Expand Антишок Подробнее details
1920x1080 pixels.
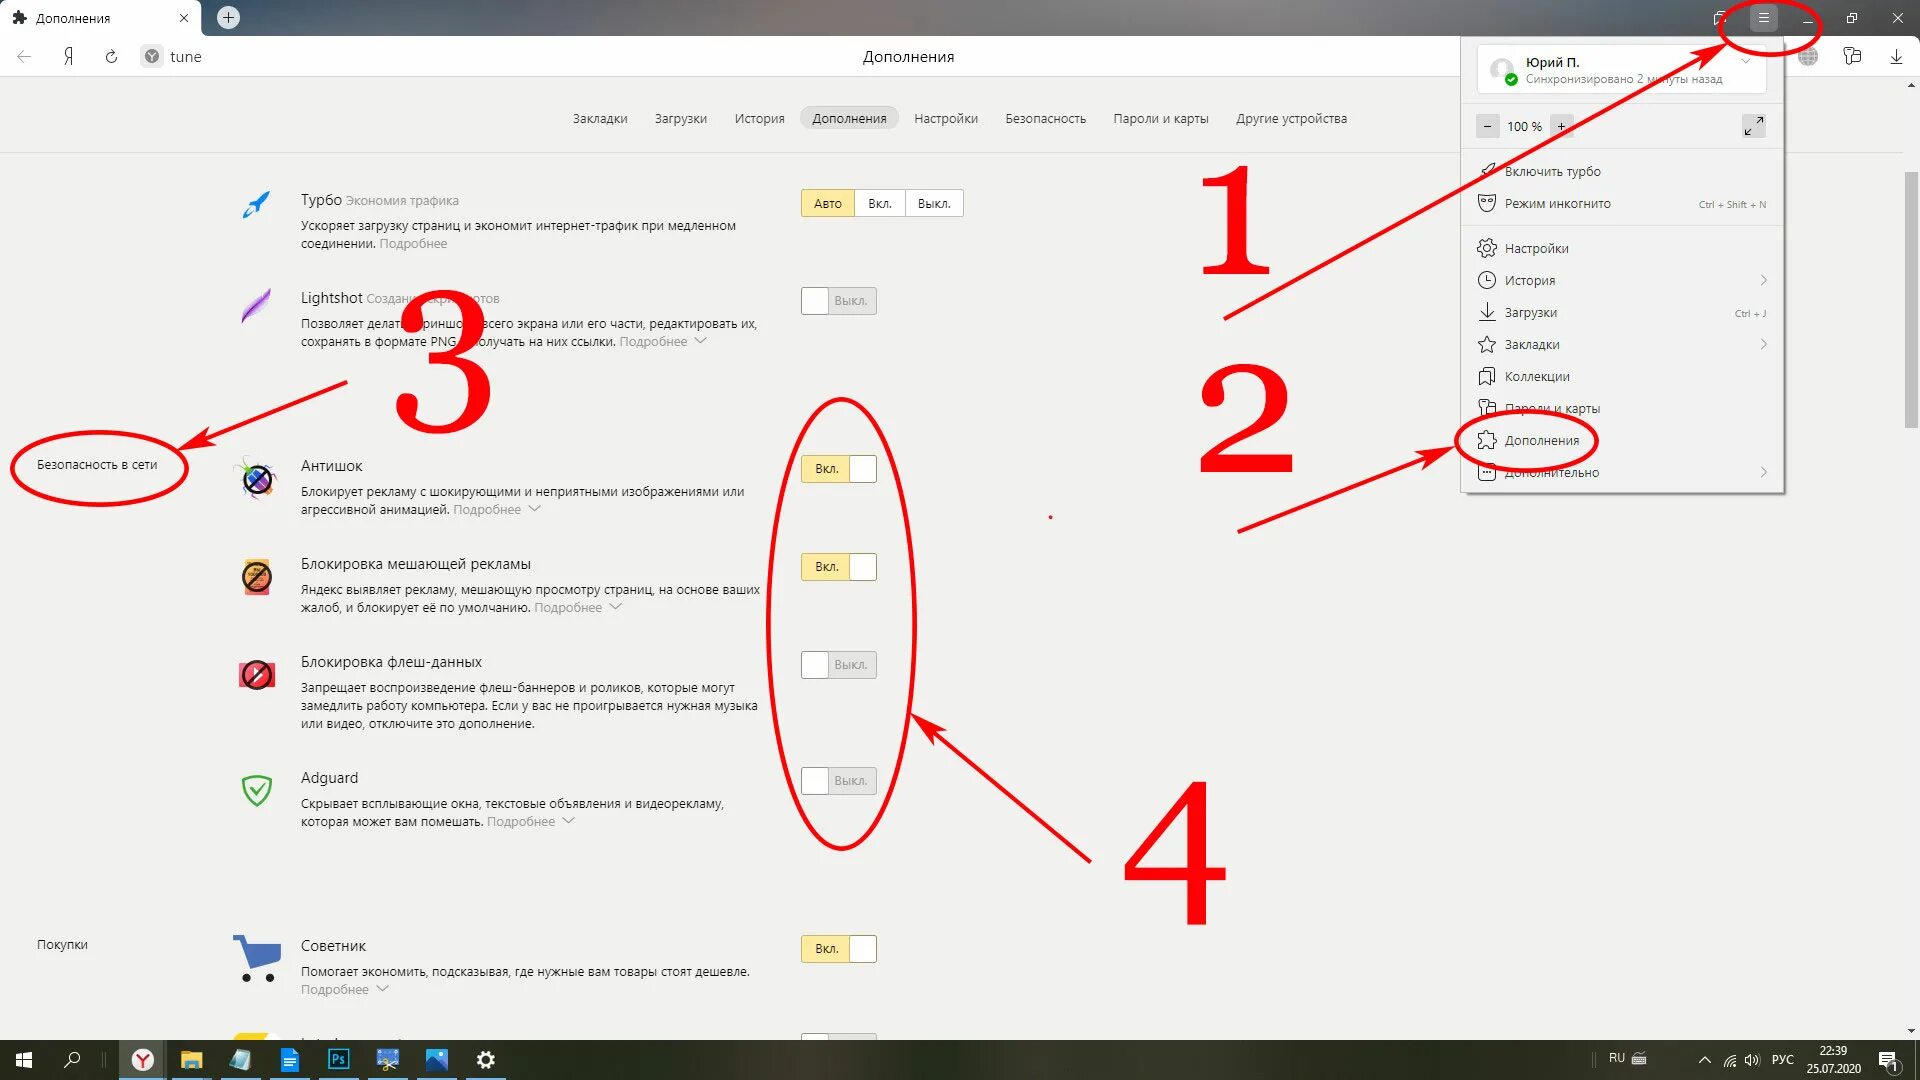pos(497,510)
